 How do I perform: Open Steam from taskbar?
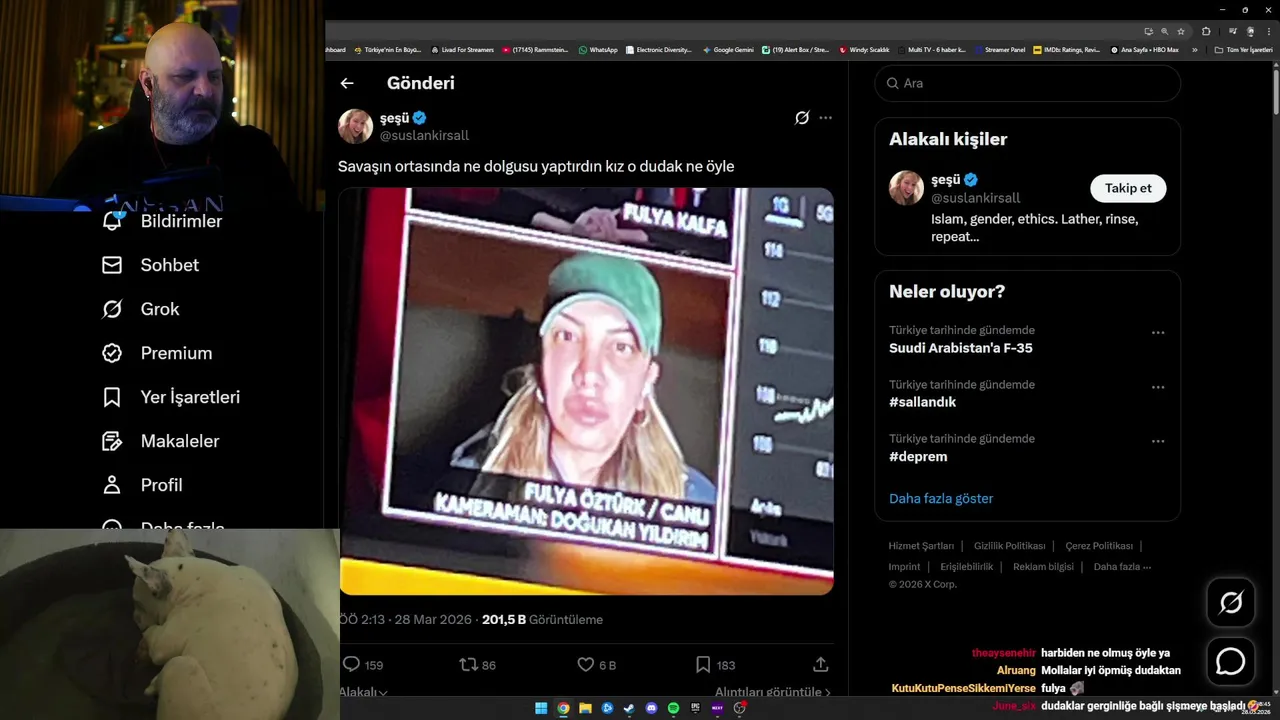(x=629, y=708)
